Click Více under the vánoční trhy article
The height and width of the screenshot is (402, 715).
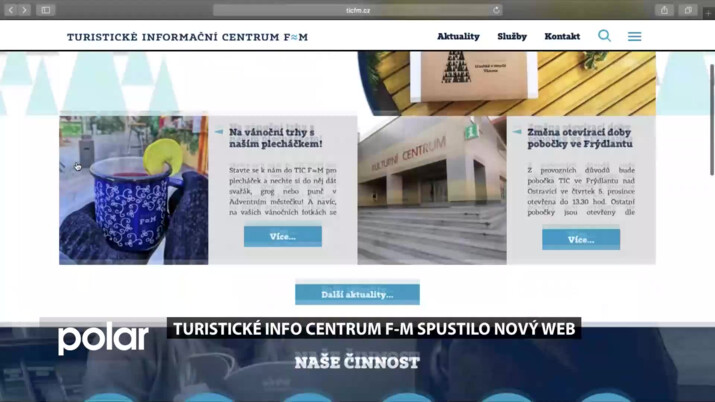[x=283, y=237]
